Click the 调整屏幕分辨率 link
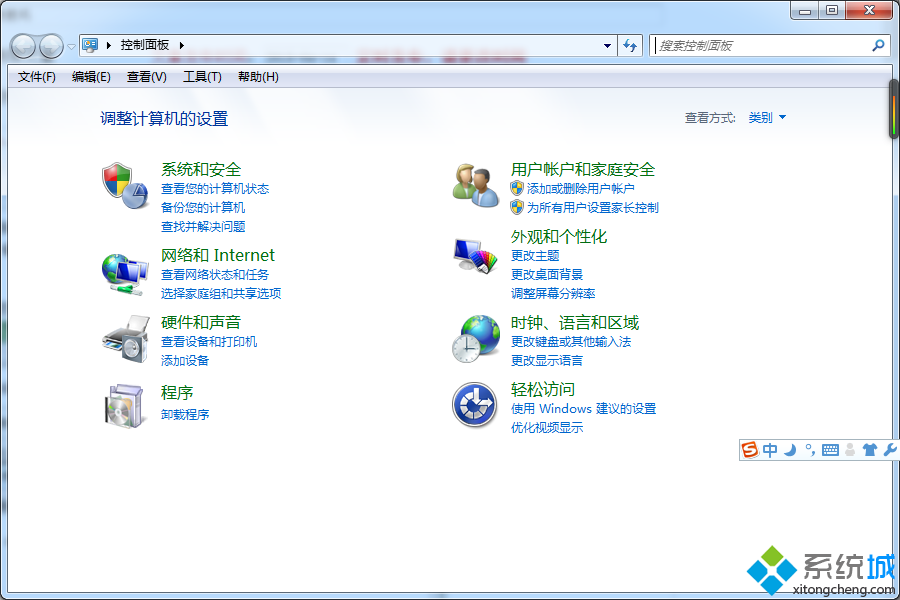The height and width of the screenshot is (600, 900). pyautogui.click(x=553, y=294)
